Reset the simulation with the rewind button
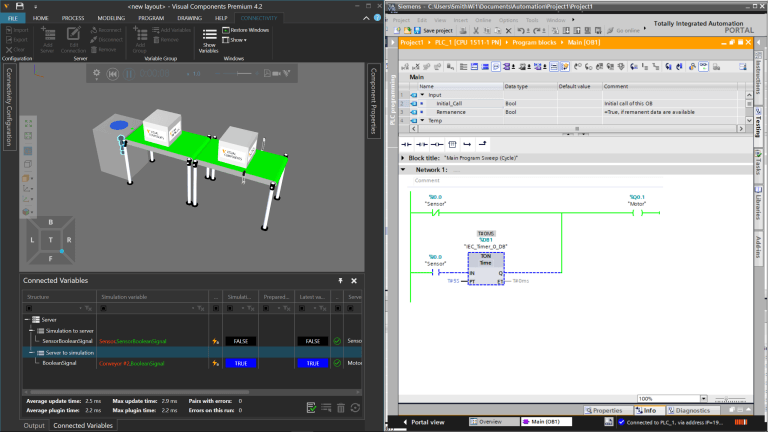 (x=113, y=74)
